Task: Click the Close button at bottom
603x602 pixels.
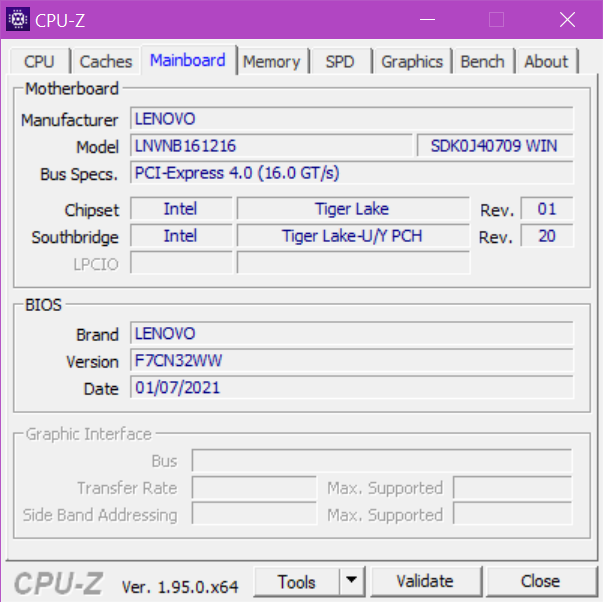Action: 540,581
